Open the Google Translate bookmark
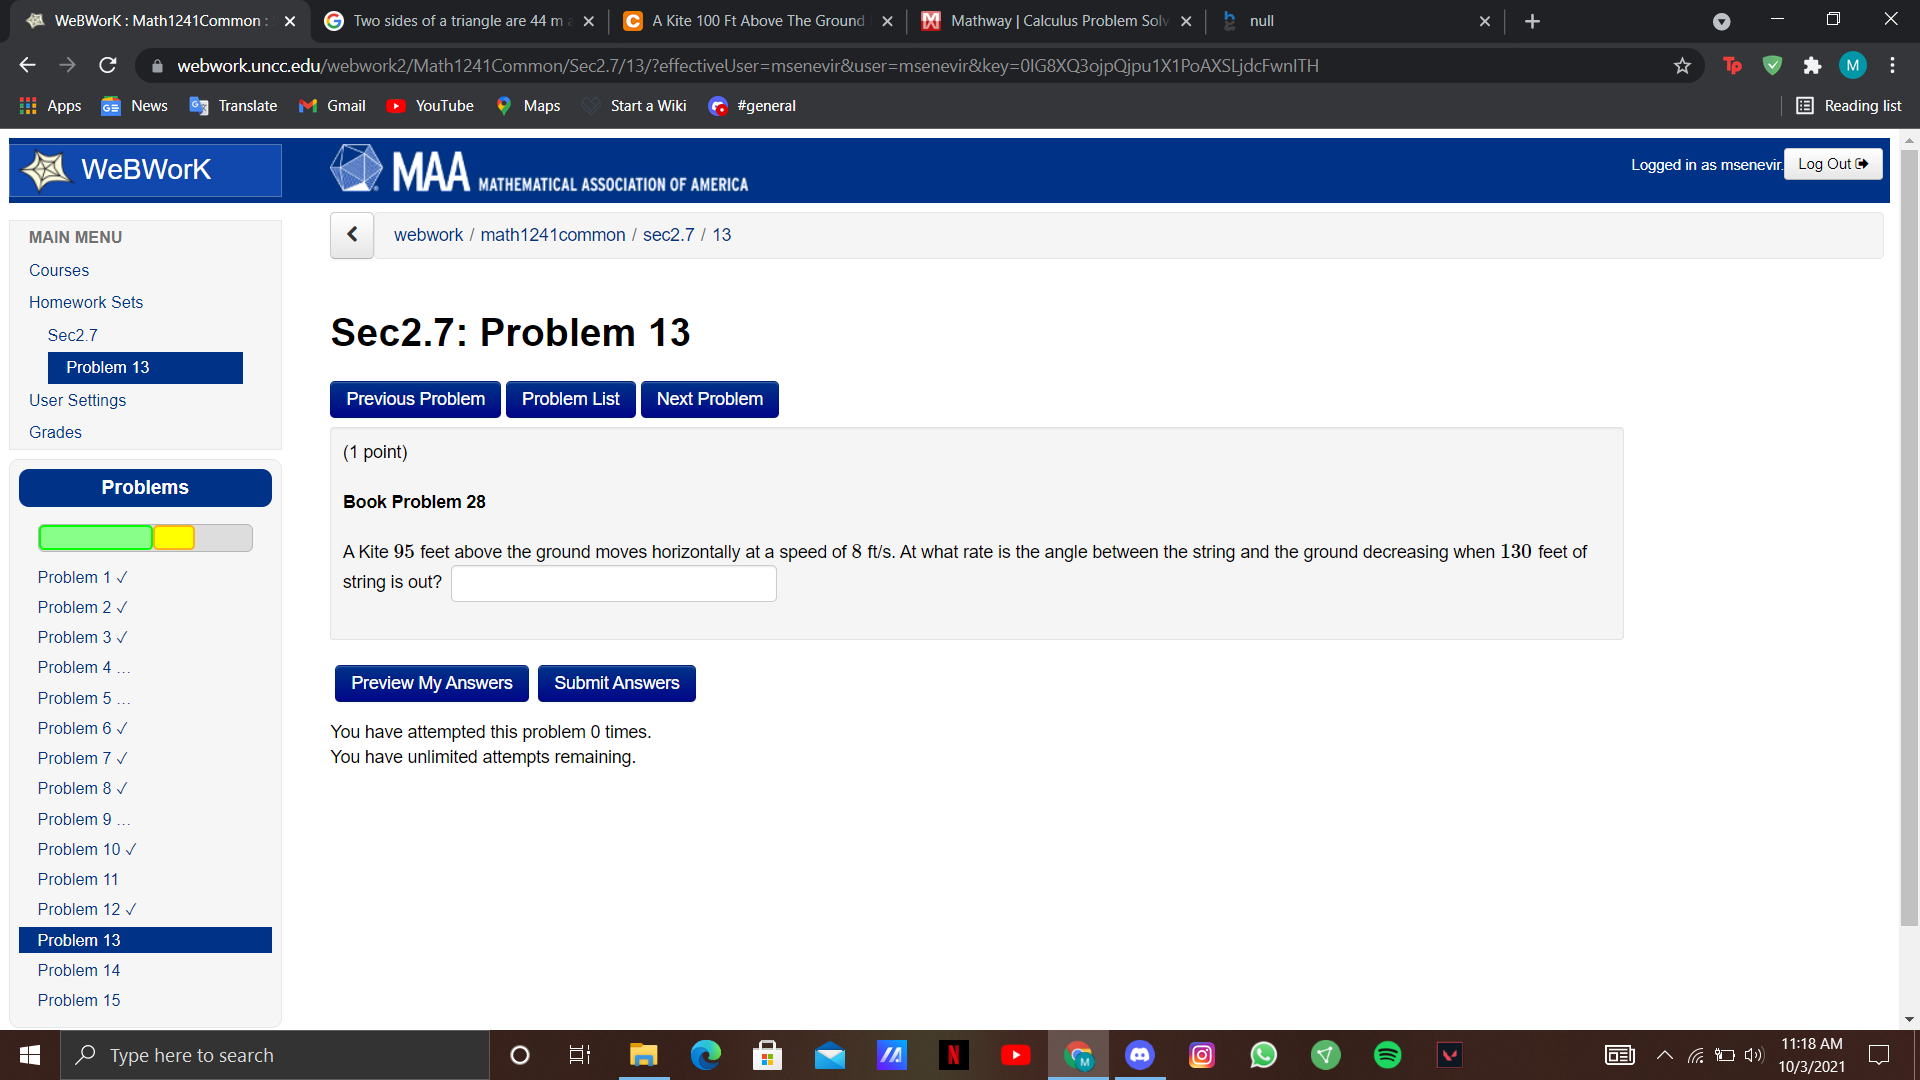The height and width of the screenshot is (1080, 1920). (232, 105)
